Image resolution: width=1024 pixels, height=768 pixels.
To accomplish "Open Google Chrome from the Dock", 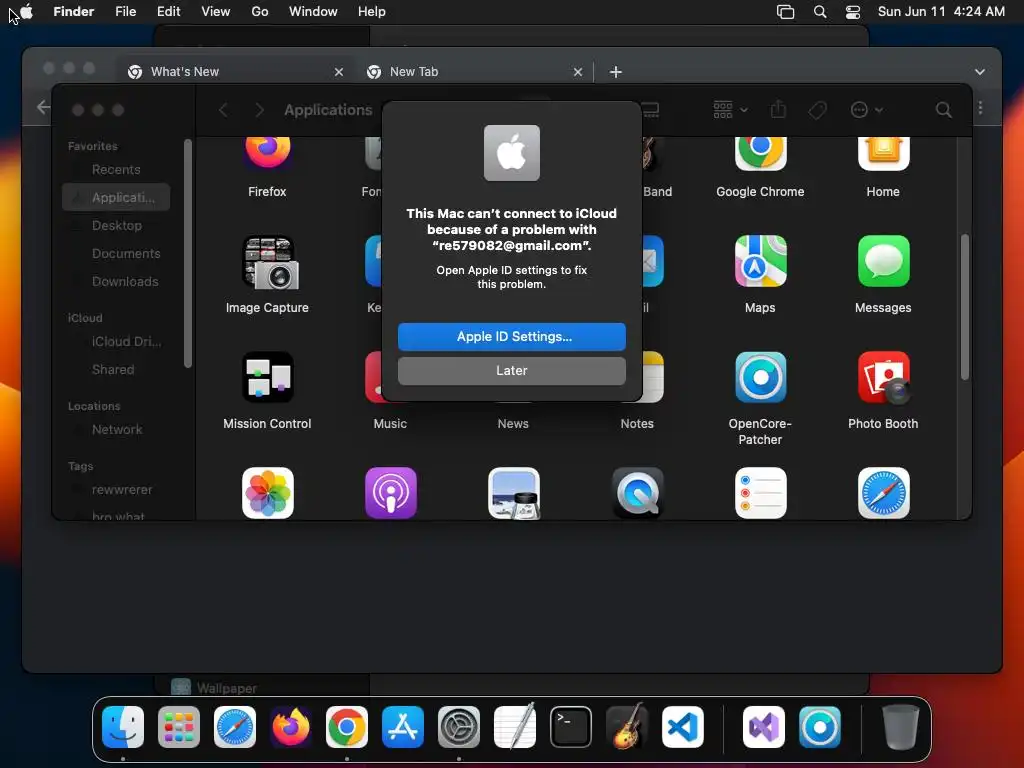I will click(x=347, y=727).
